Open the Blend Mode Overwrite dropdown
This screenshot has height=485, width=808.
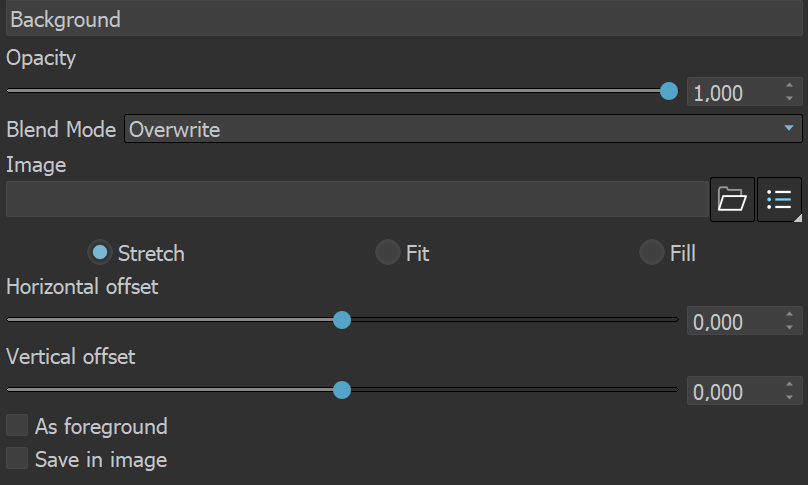pyautogui.click(x=463, y=129)
